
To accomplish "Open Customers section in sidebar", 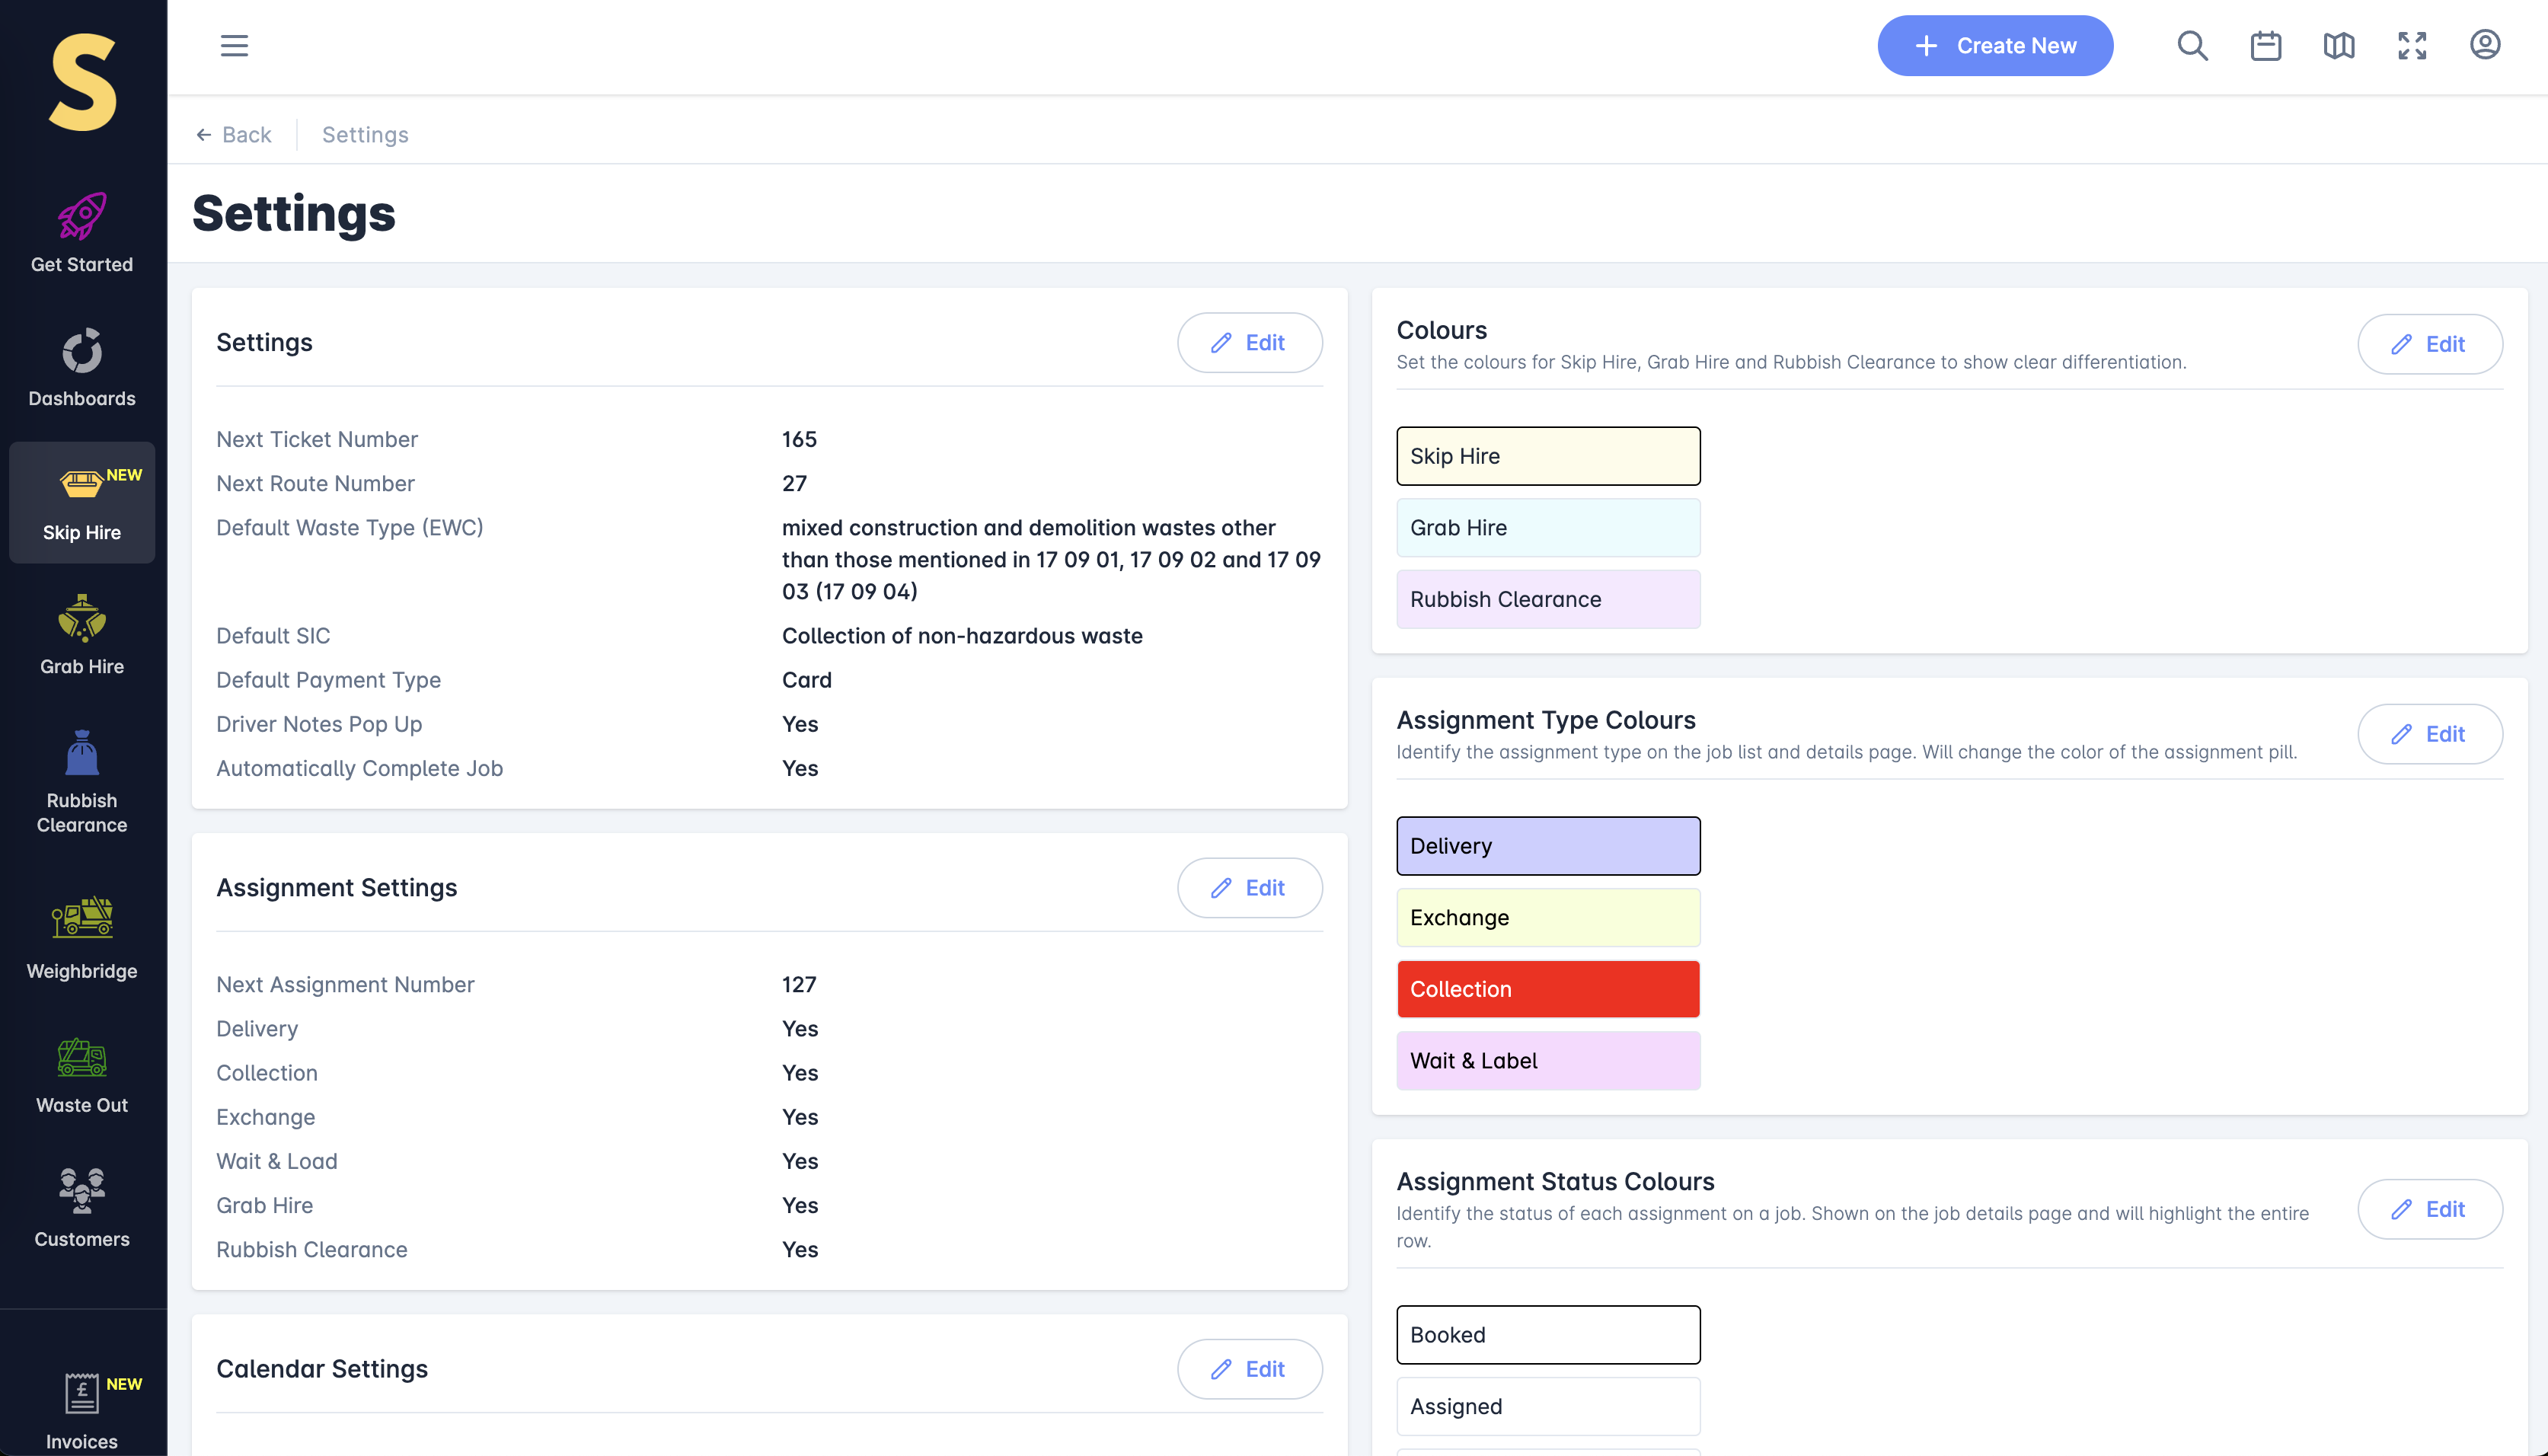I will pos(82,1207).
